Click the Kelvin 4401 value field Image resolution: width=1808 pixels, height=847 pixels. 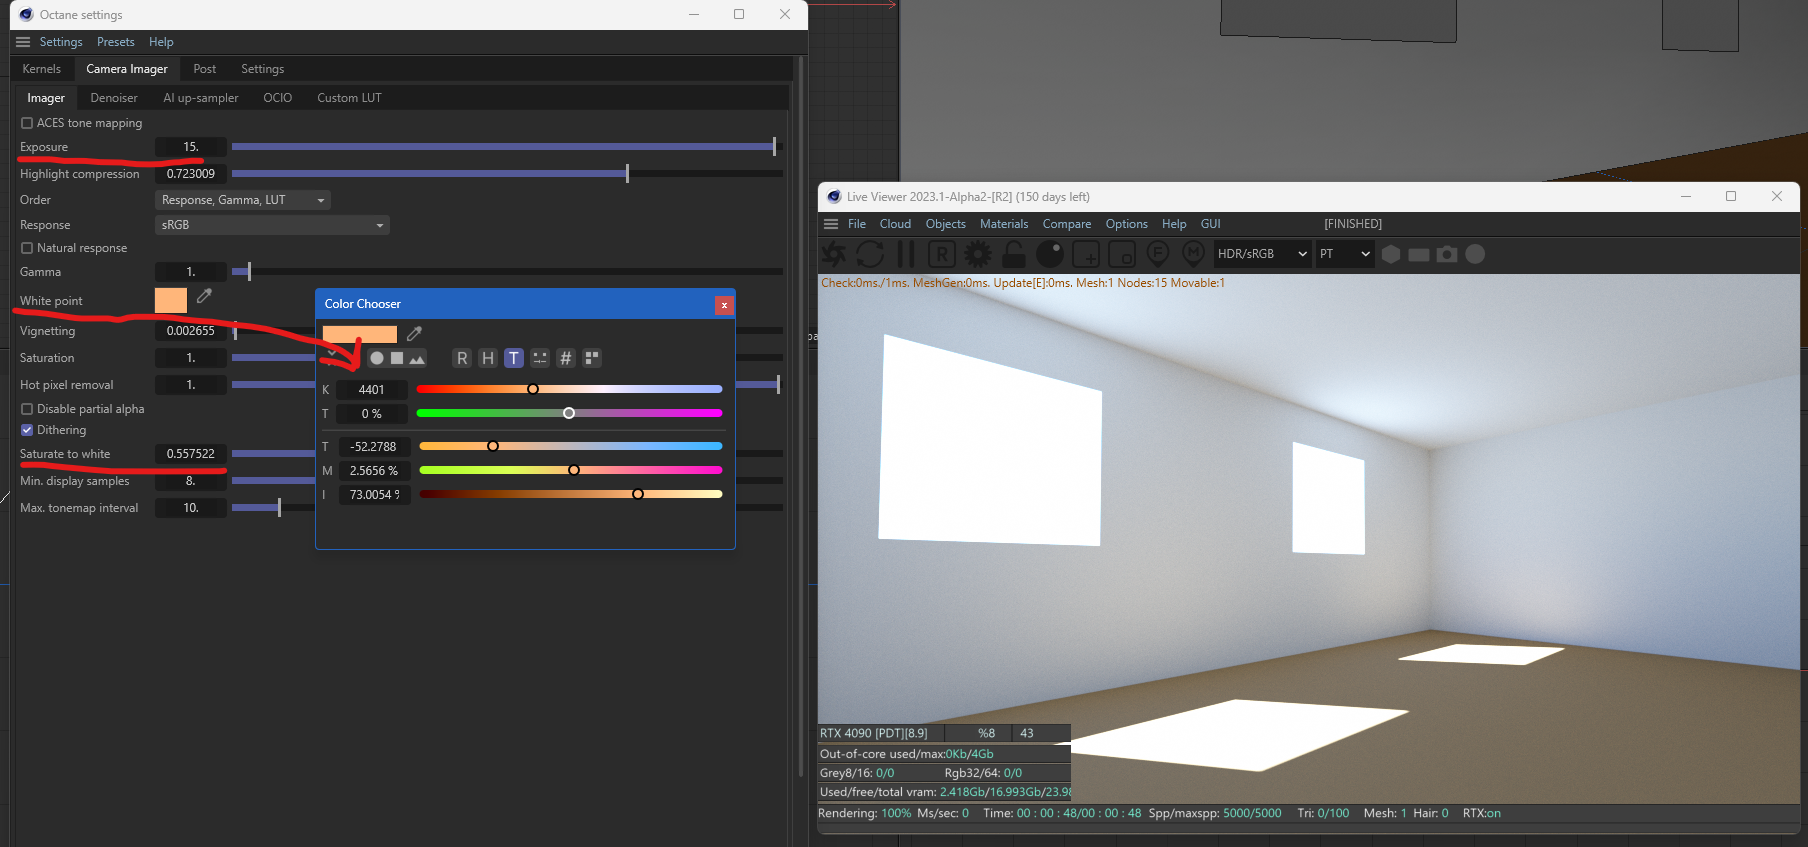click(372, 390)
